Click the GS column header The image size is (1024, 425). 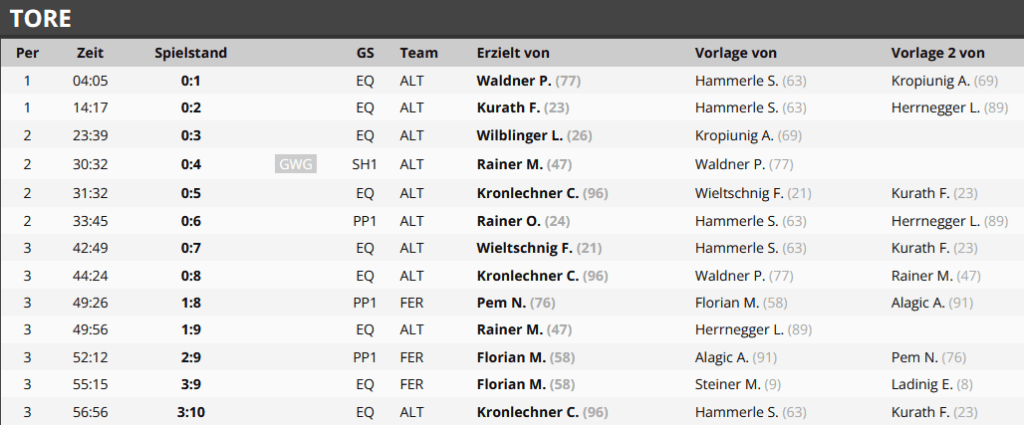[365, 53]
